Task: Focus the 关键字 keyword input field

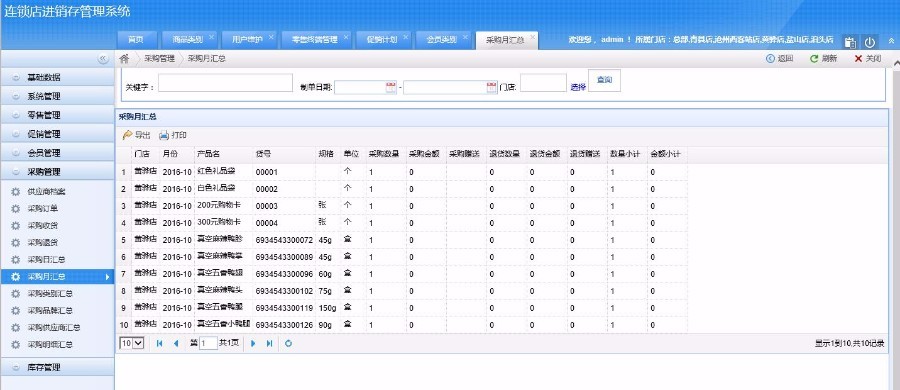Action: pos(225,83)
